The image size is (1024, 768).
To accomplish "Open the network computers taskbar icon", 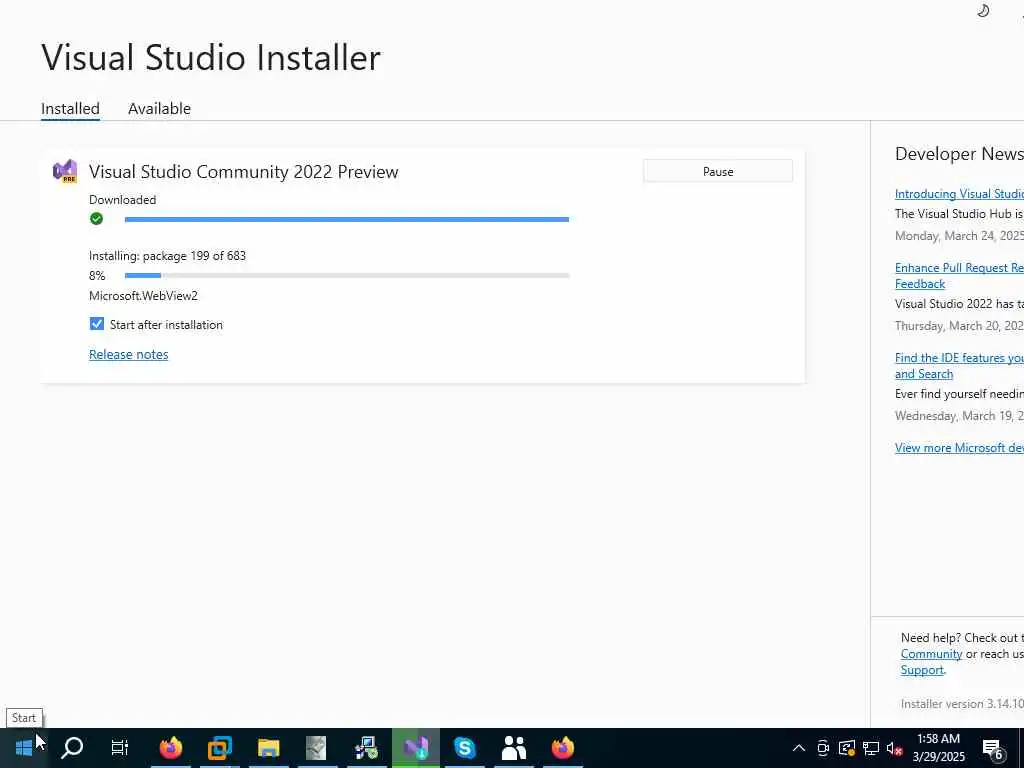I will (366, 748).
